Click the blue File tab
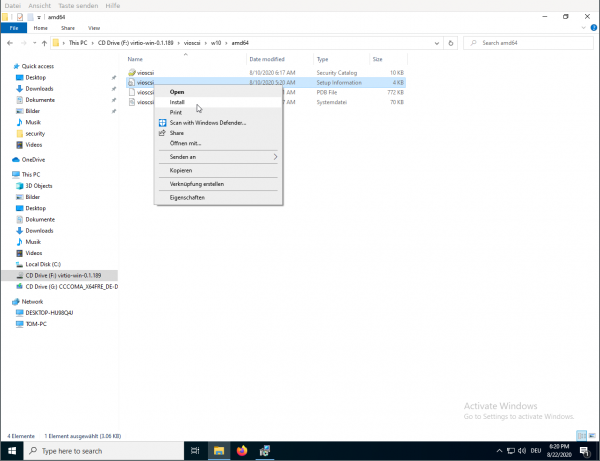 [15, 28]
